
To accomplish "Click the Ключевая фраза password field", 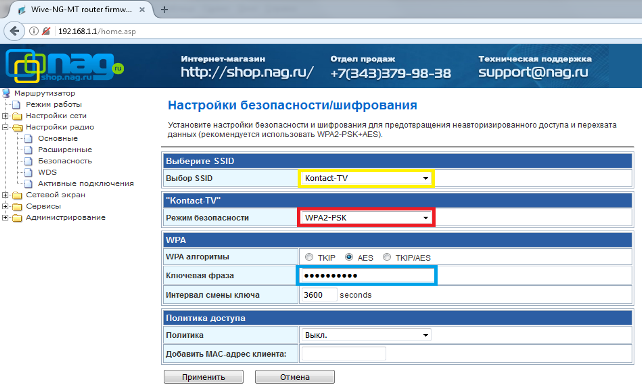I will (367, 276).
